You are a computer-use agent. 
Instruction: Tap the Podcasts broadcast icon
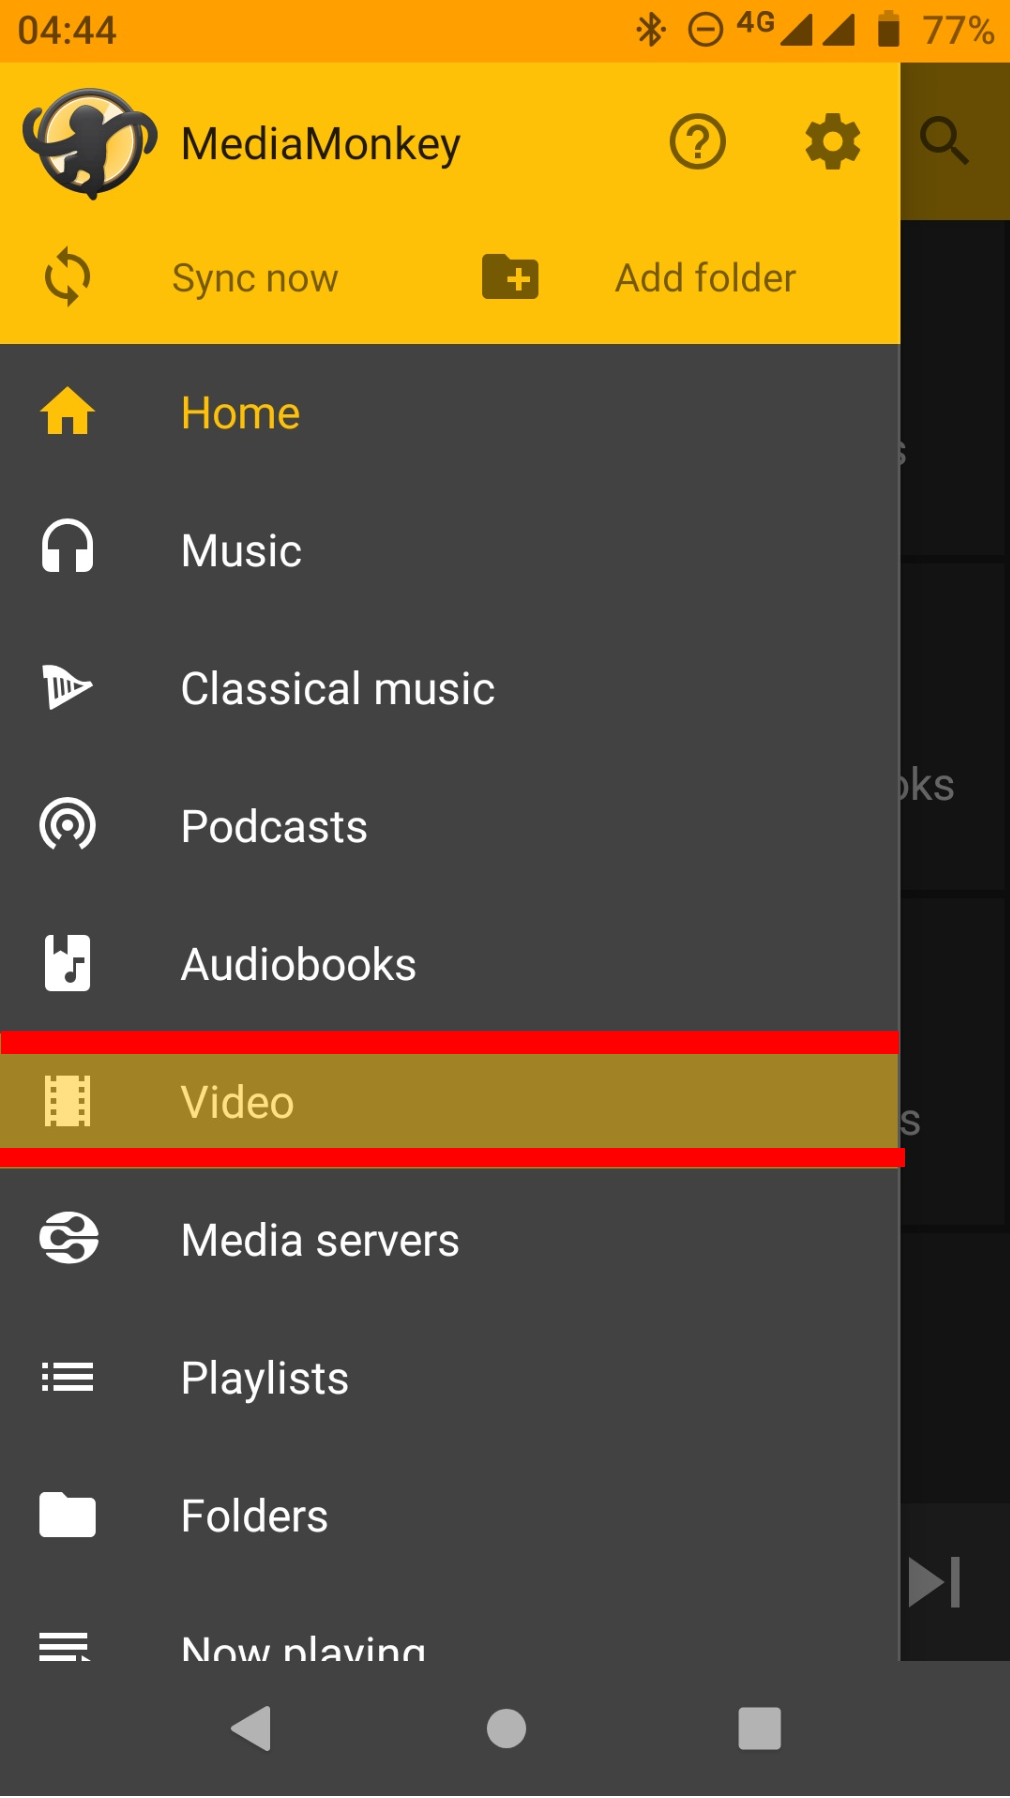[x=68, y=826]
